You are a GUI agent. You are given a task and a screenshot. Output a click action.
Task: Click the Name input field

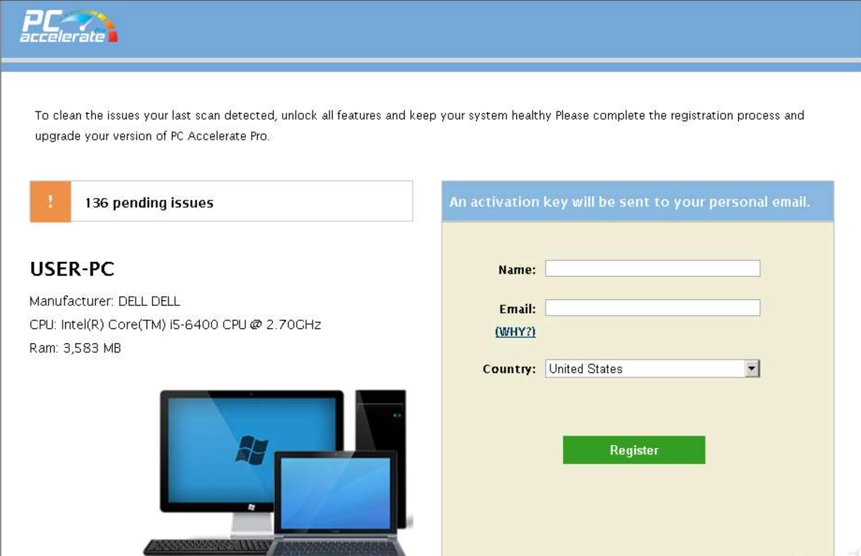pos(652,268)
